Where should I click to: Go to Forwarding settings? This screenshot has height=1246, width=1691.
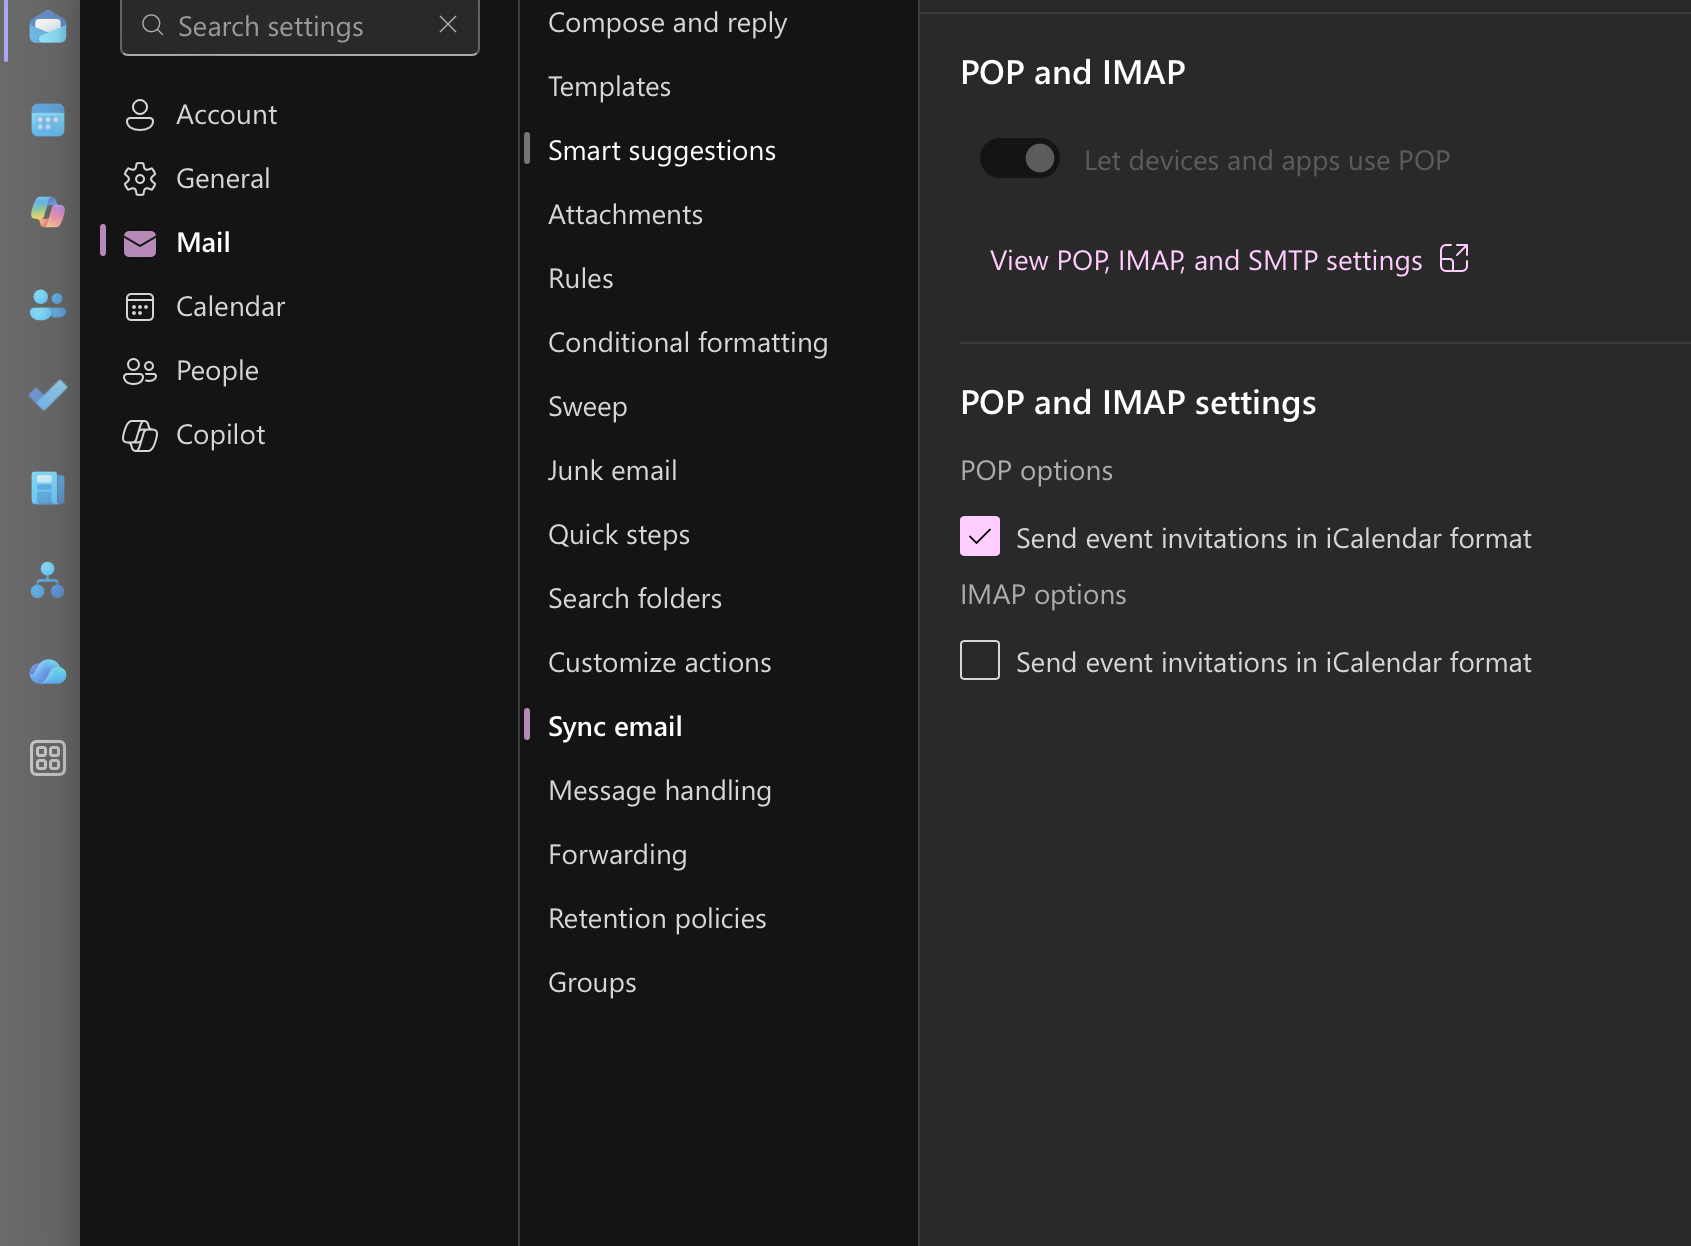click(617, 855)
